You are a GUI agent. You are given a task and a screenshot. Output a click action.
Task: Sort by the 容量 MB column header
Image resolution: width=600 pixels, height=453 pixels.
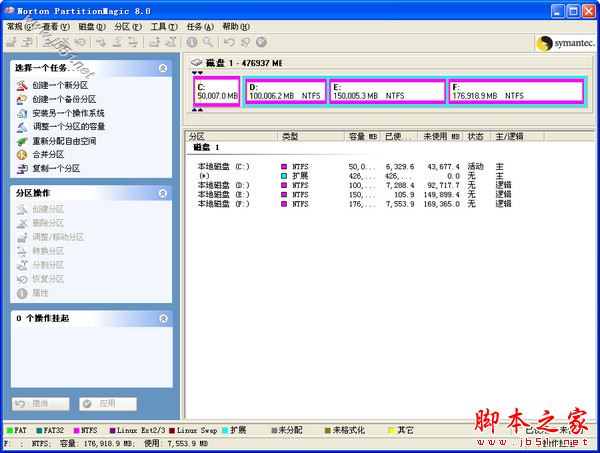point(362,136)
